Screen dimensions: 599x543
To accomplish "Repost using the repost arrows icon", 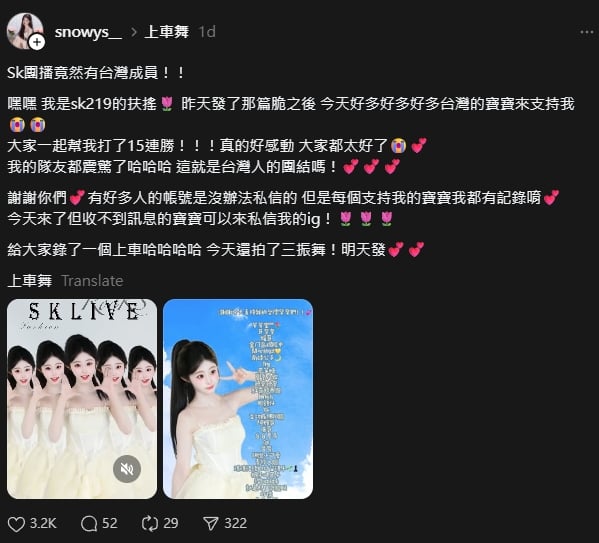I will tap(150, 524).
